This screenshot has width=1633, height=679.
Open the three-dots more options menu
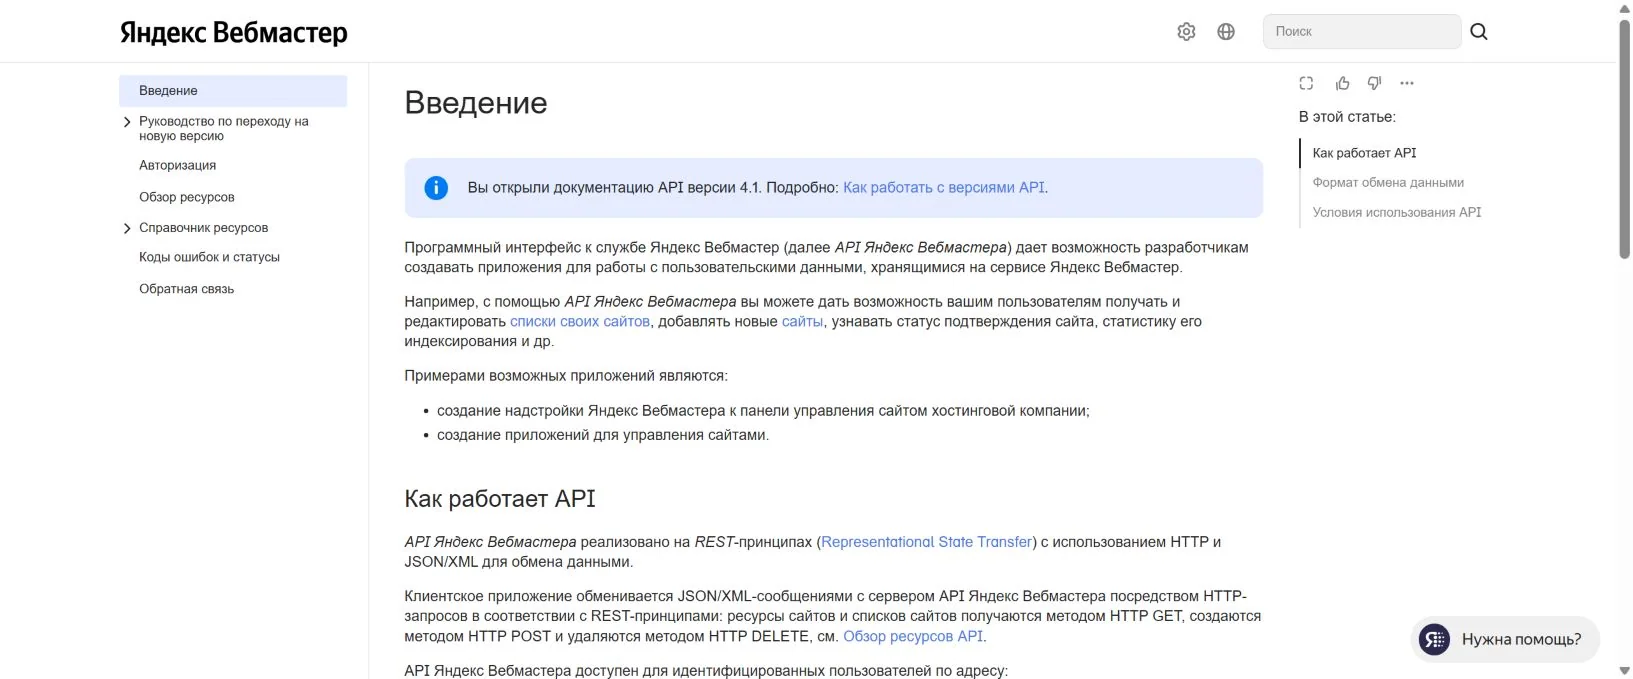(x=1407, y=83)
